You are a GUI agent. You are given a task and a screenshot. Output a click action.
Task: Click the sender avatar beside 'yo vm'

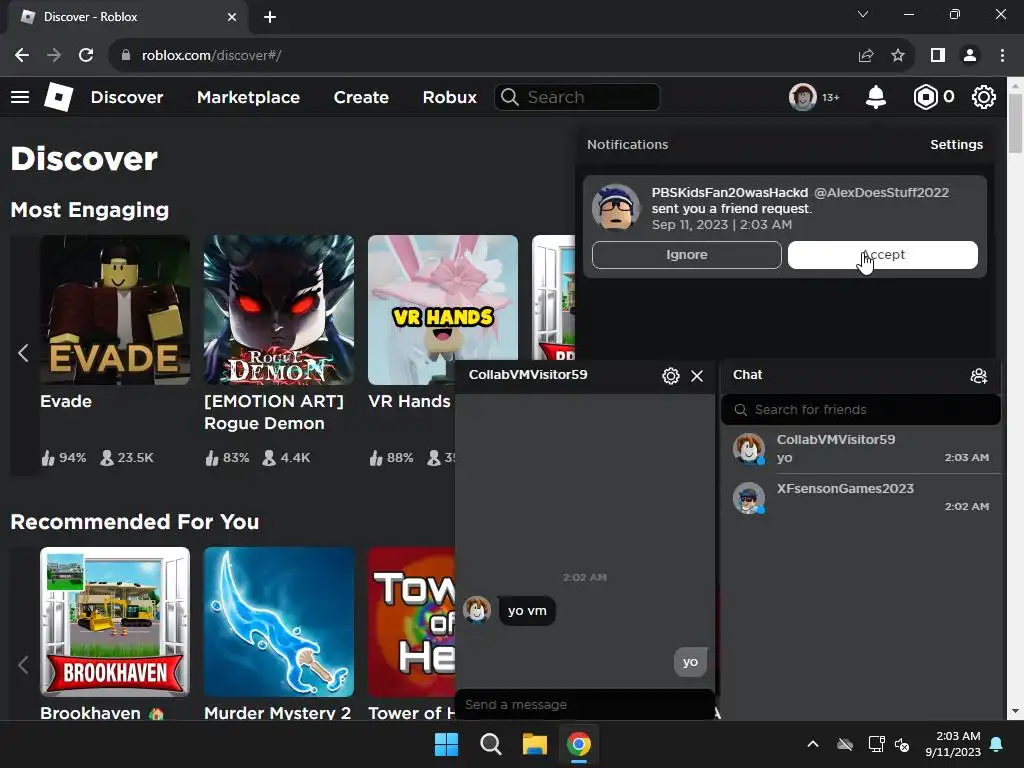(477, 610)
